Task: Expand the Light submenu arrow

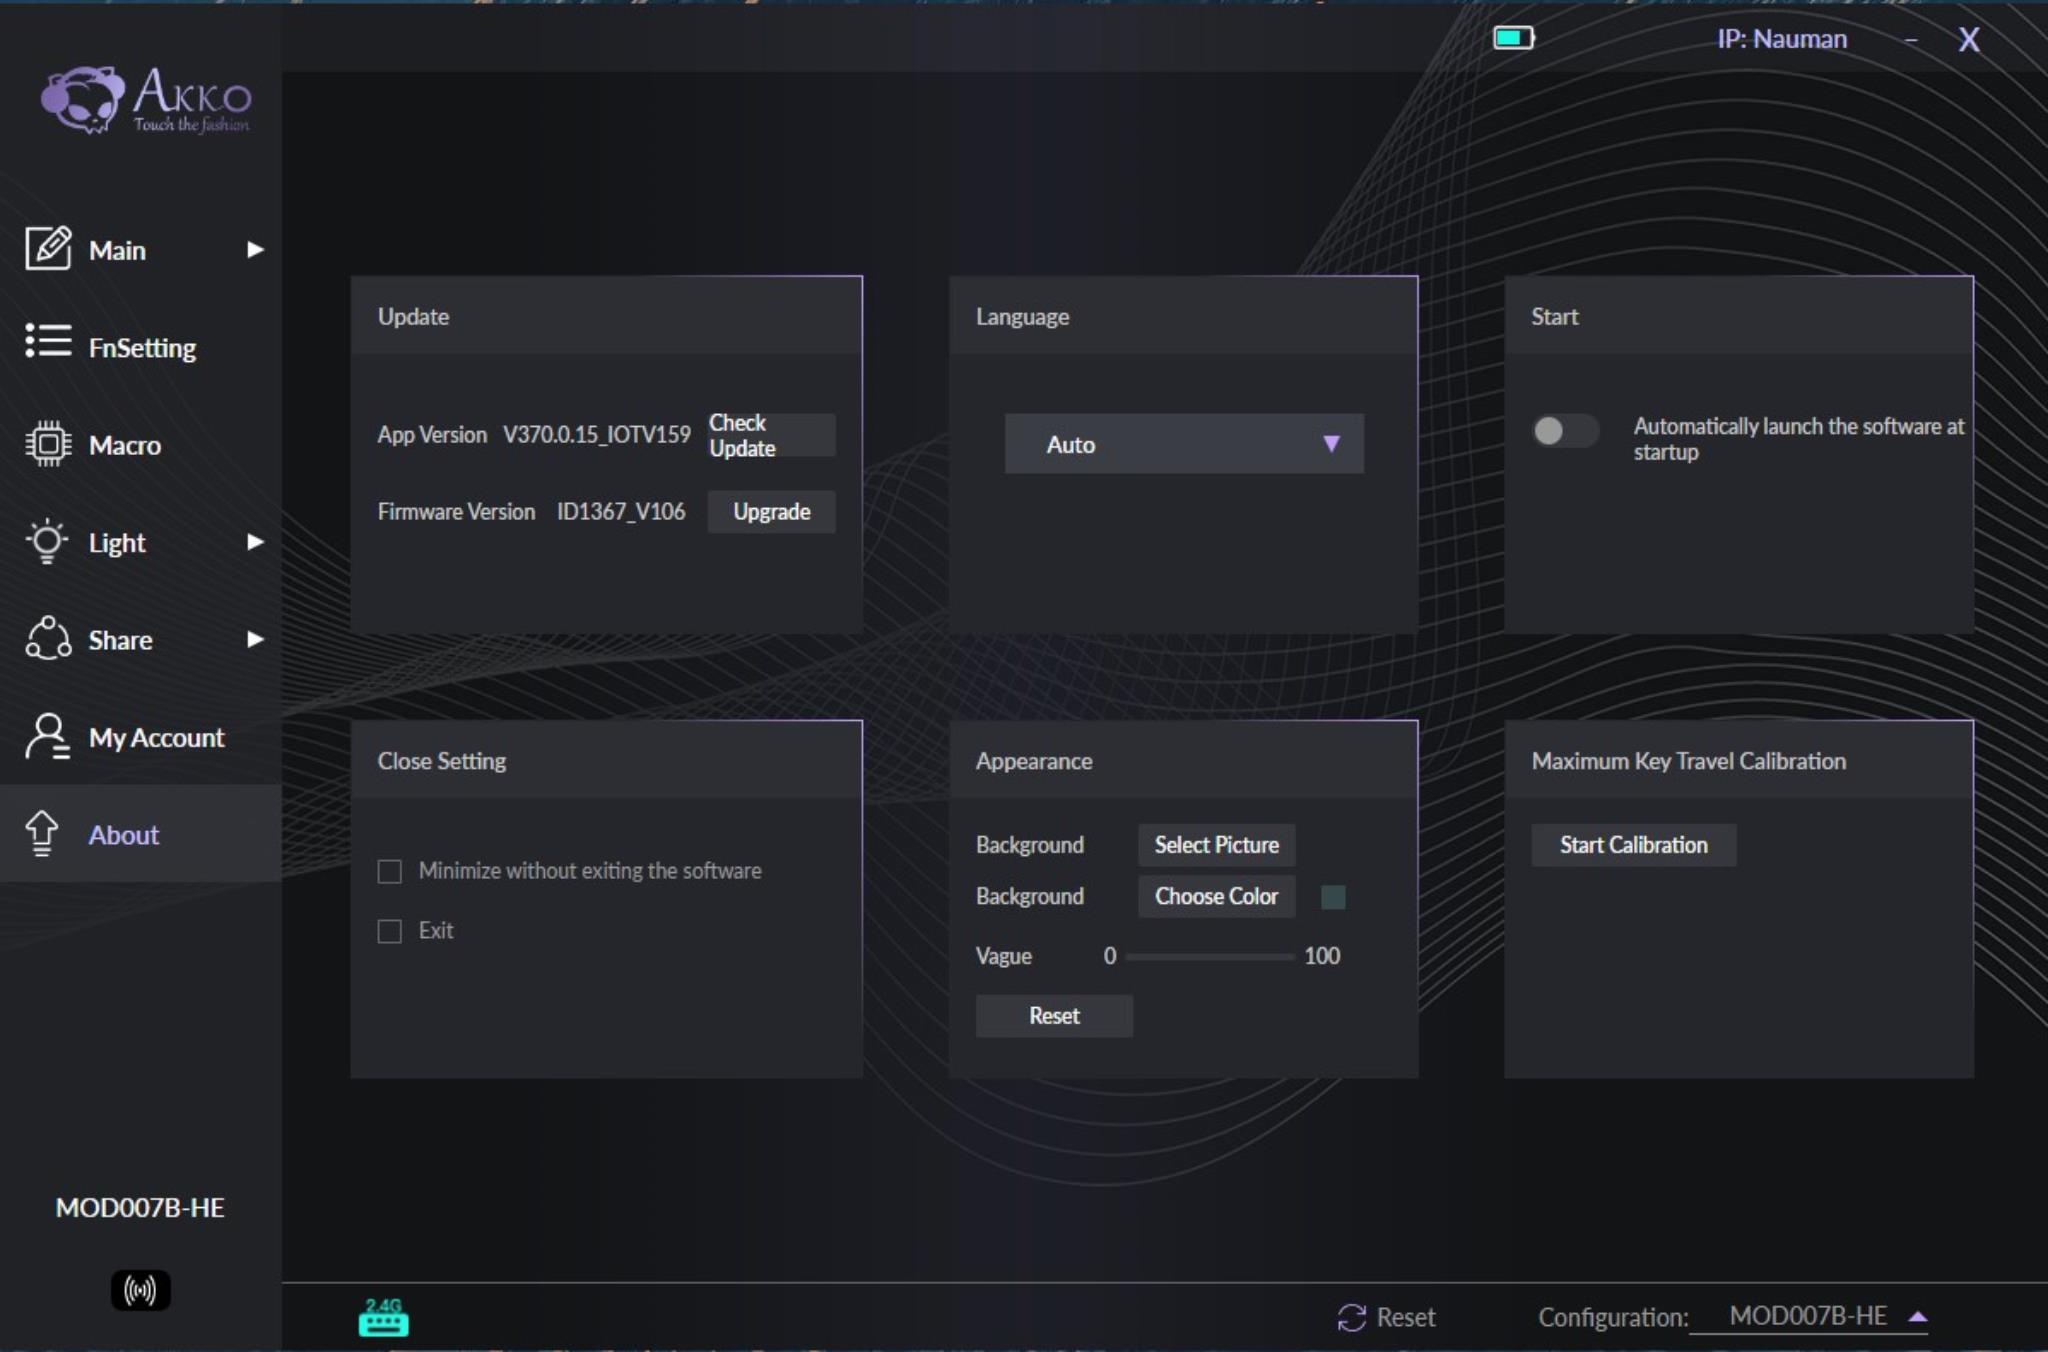Action: [x=255, y=542]
